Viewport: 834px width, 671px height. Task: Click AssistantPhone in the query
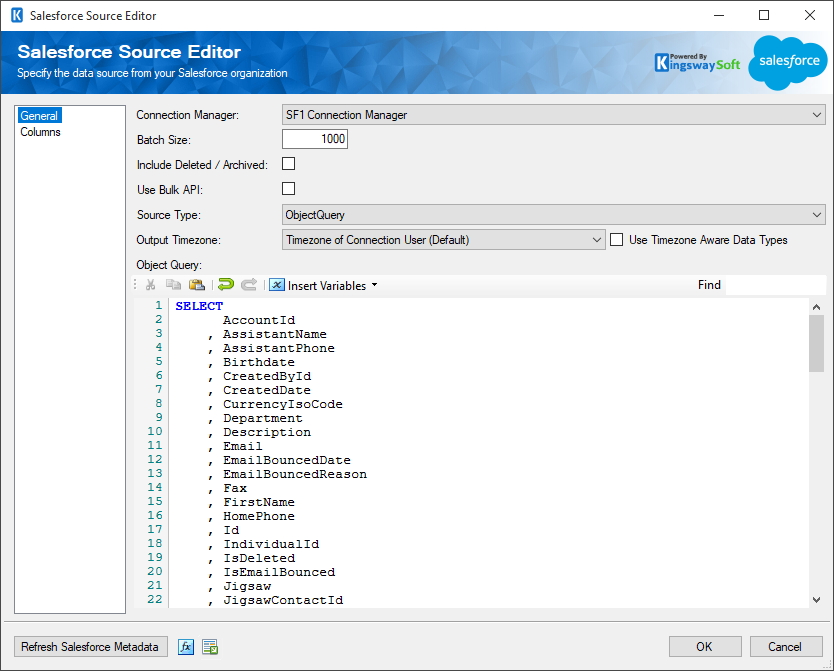pyautogui.click(x=279, y=348)
